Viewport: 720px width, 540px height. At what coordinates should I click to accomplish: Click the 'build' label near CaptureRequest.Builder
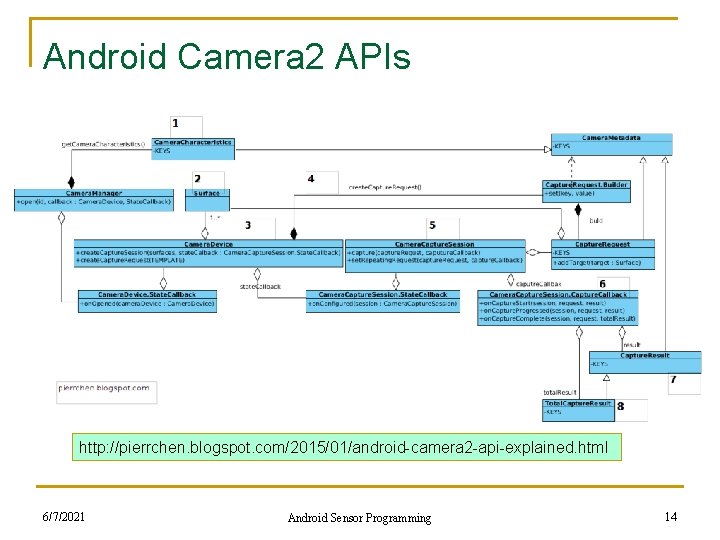(596, 220)
